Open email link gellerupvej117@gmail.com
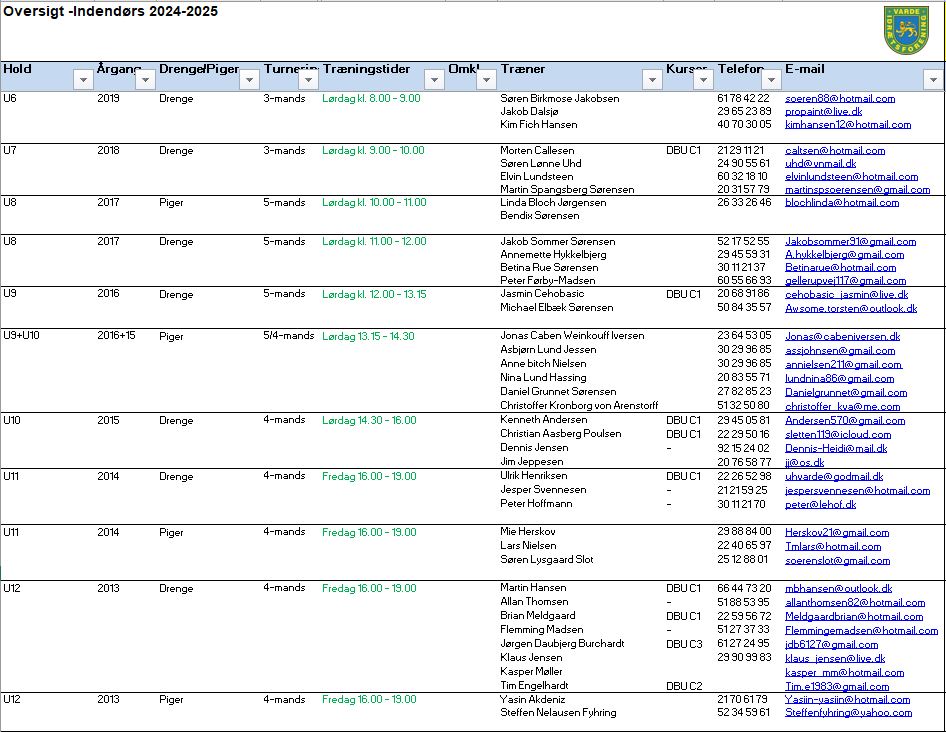 [x=845, y=281]
